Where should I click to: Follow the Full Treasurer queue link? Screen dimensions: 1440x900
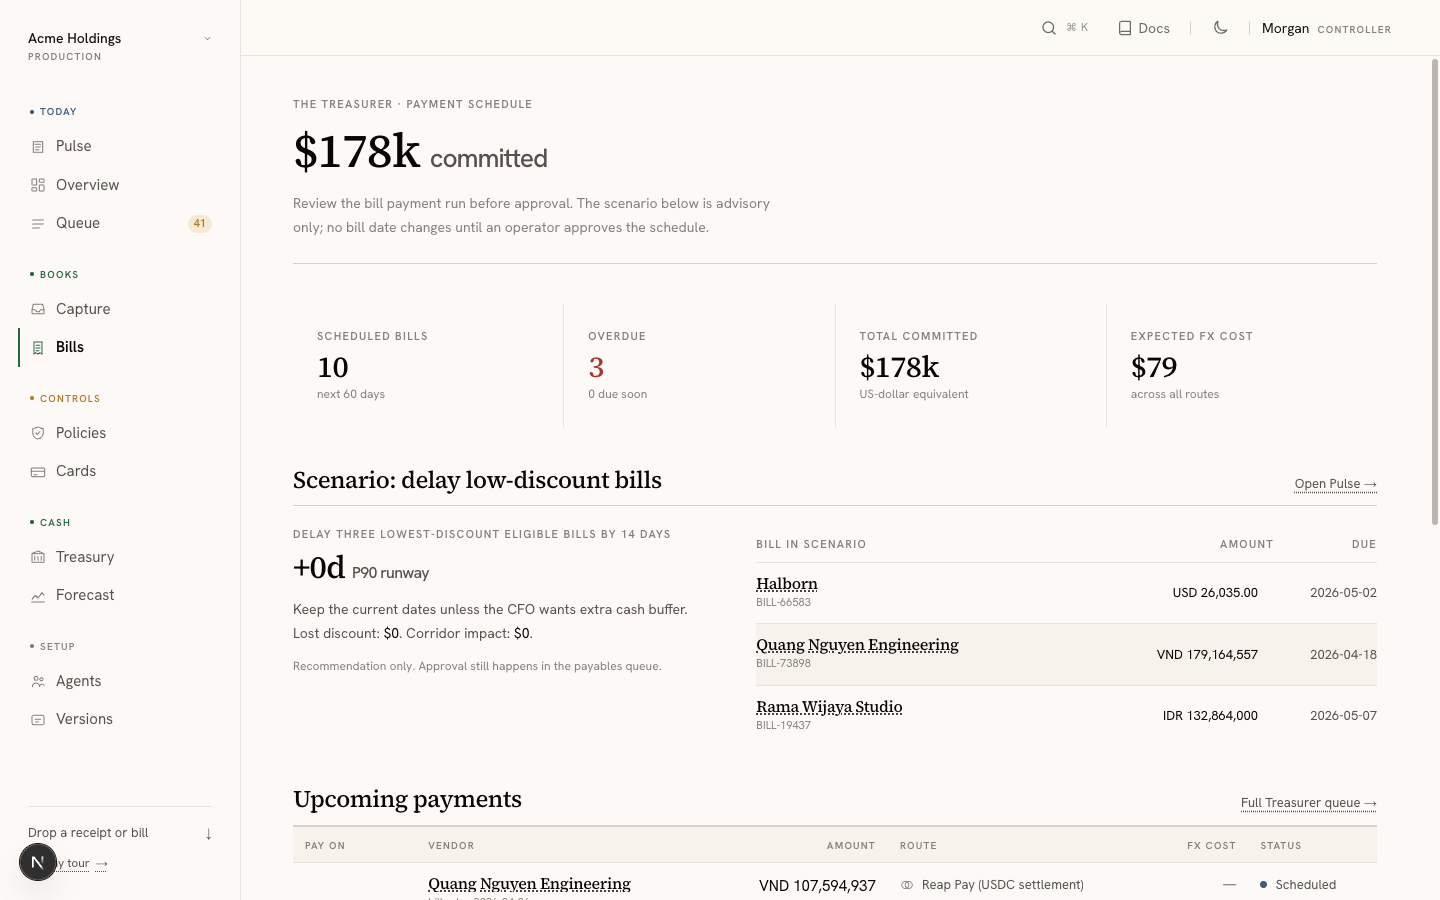click(x=1308, y=803)
